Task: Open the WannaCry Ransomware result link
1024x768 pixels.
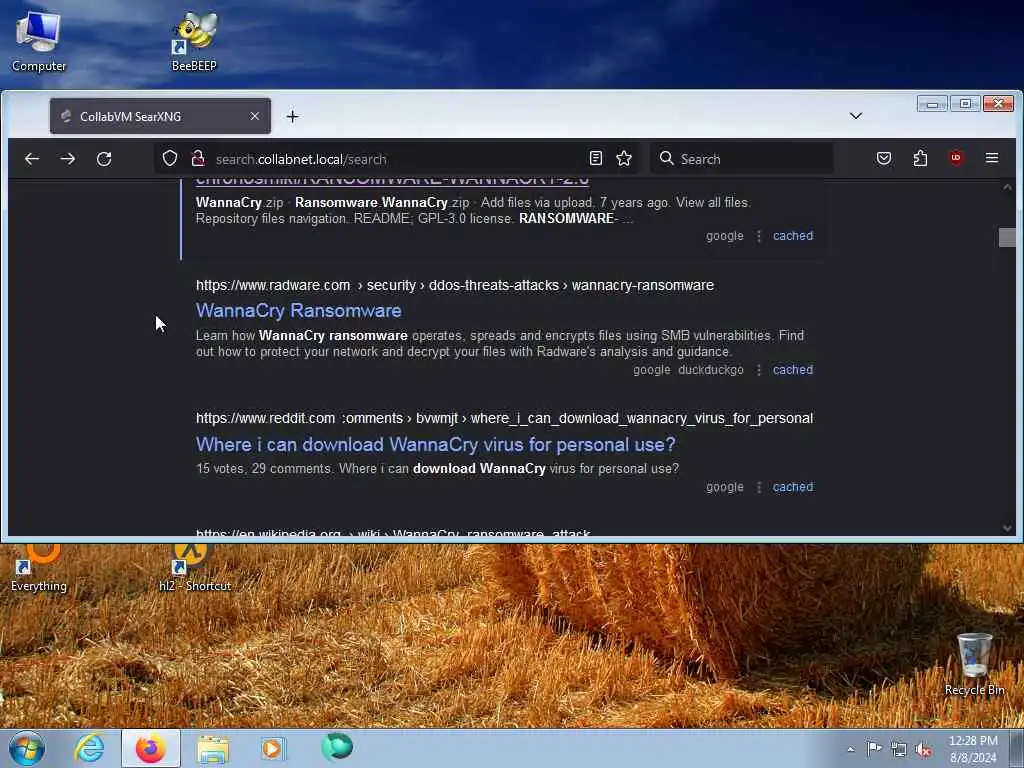Action: (x=298, y=311)
